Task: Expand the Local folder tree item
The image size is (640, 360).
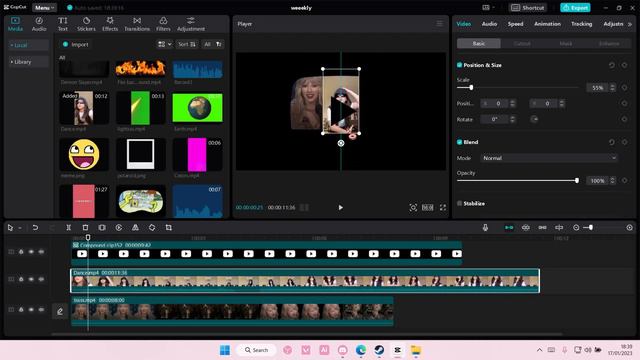Action: point(28,45)
